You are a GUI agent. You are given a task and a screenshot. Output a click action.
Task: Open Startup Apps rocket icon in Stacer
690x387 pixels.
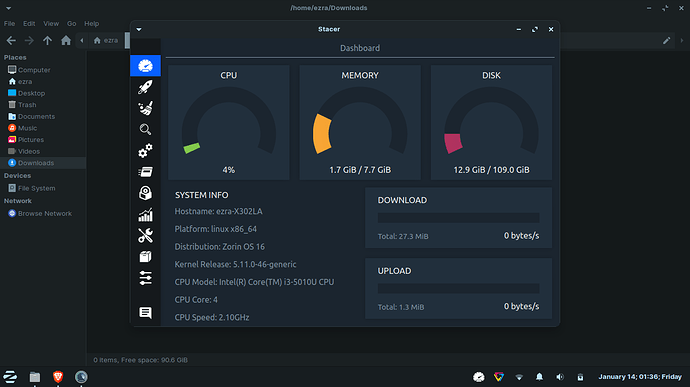click(x=145, y=87)
